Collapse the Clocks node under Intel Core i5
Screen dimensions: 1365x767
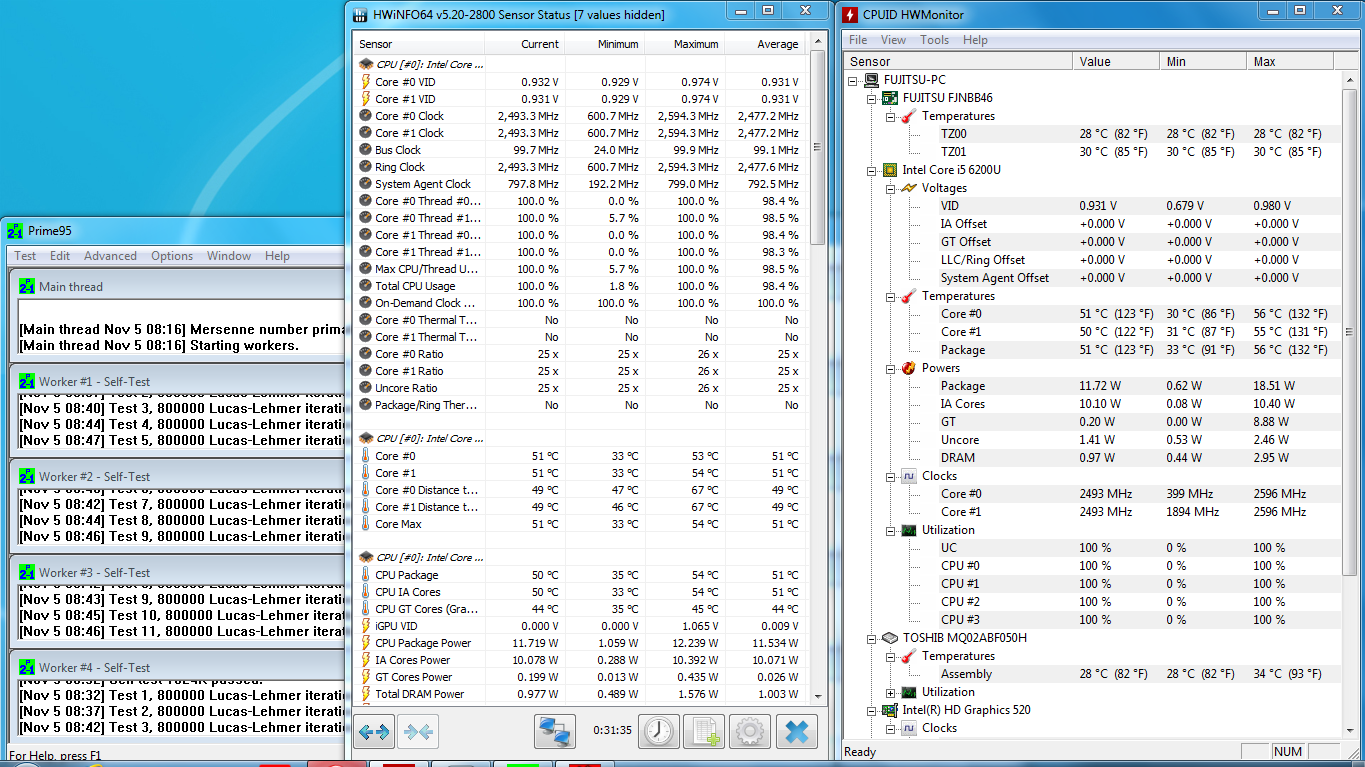[x=890, y=476]
